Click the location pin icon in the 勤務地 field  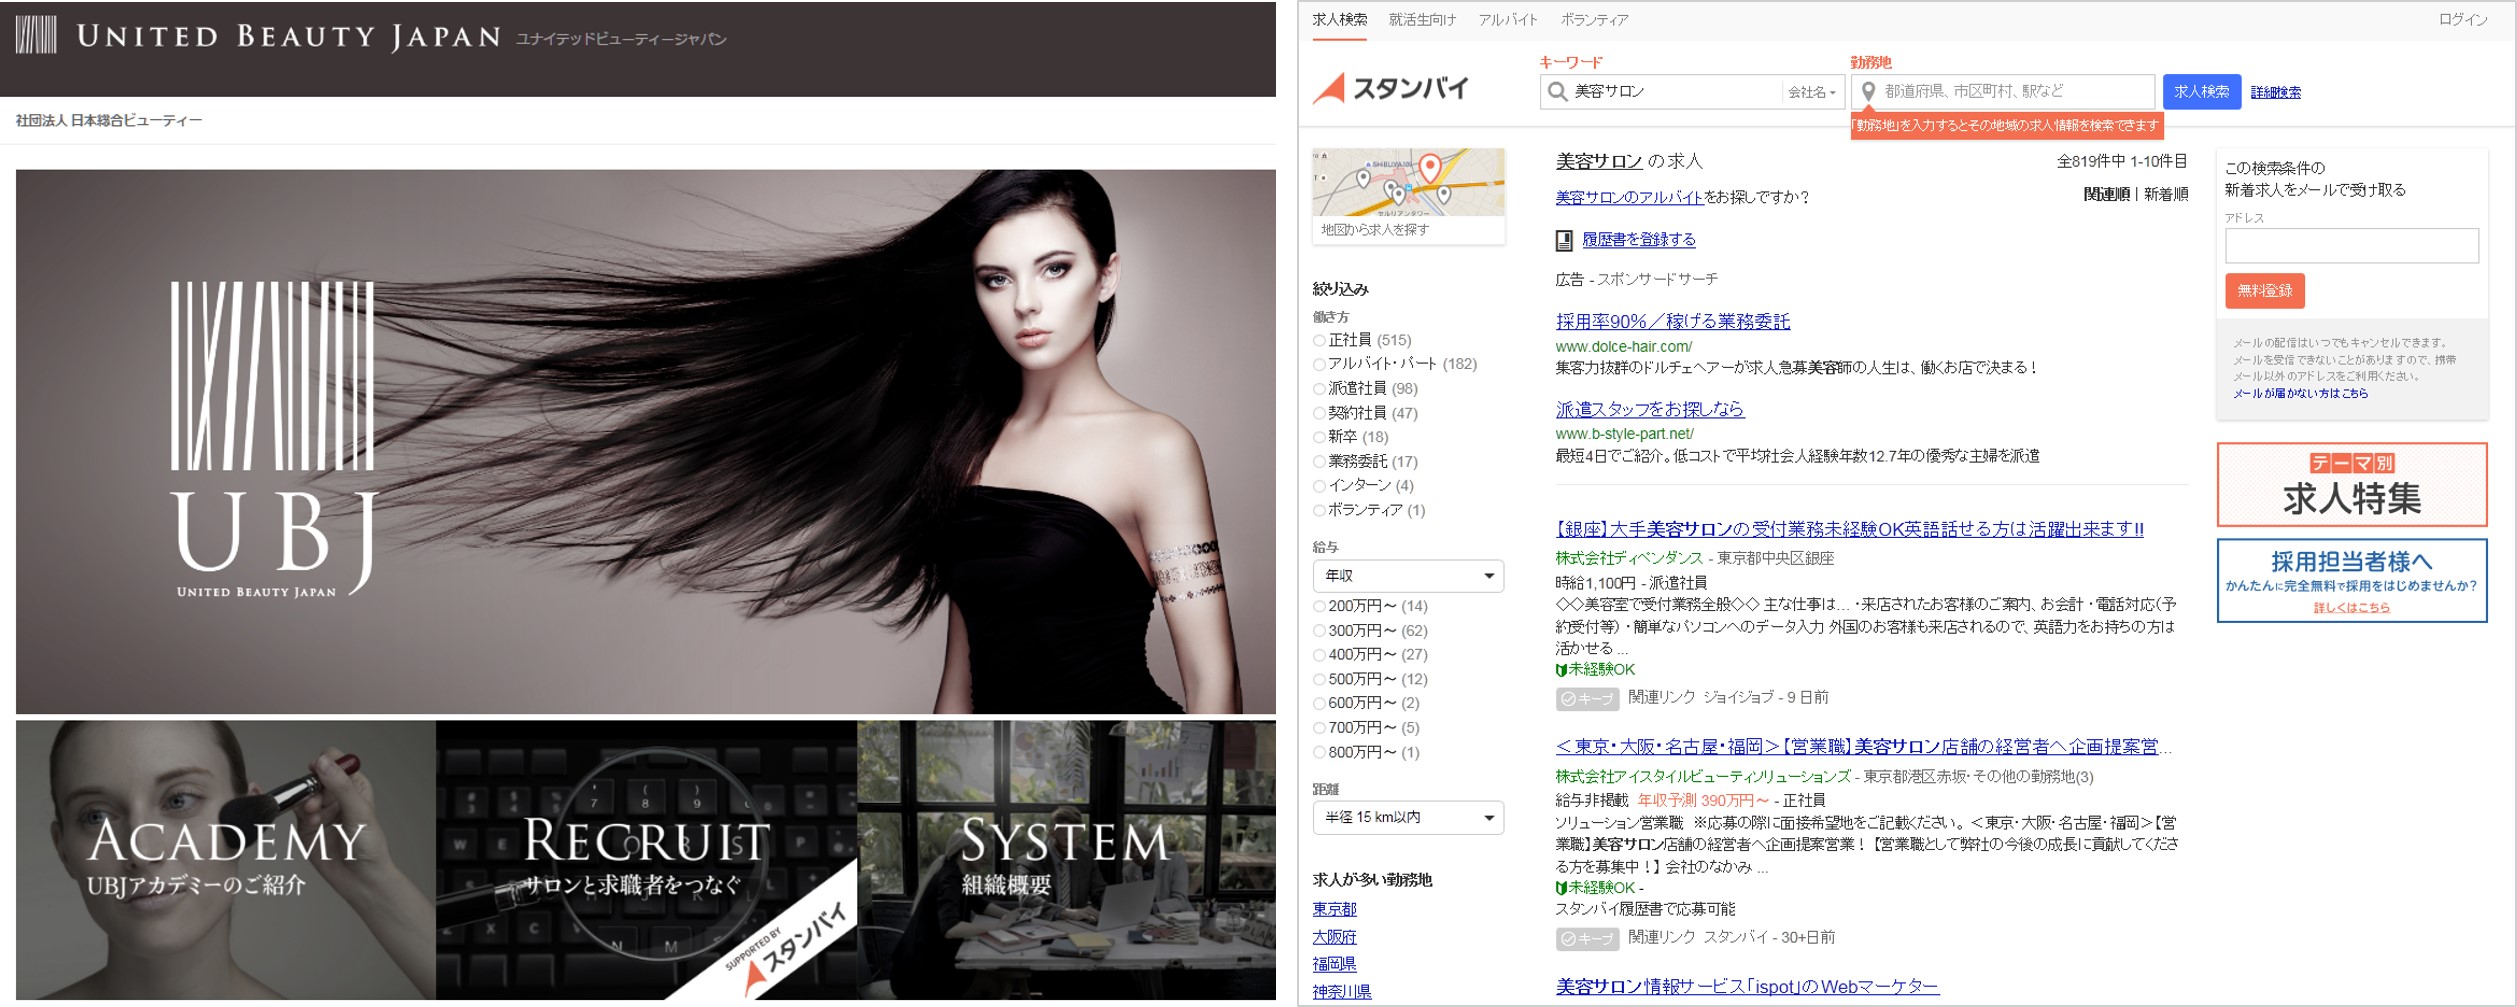(1867, 92)
